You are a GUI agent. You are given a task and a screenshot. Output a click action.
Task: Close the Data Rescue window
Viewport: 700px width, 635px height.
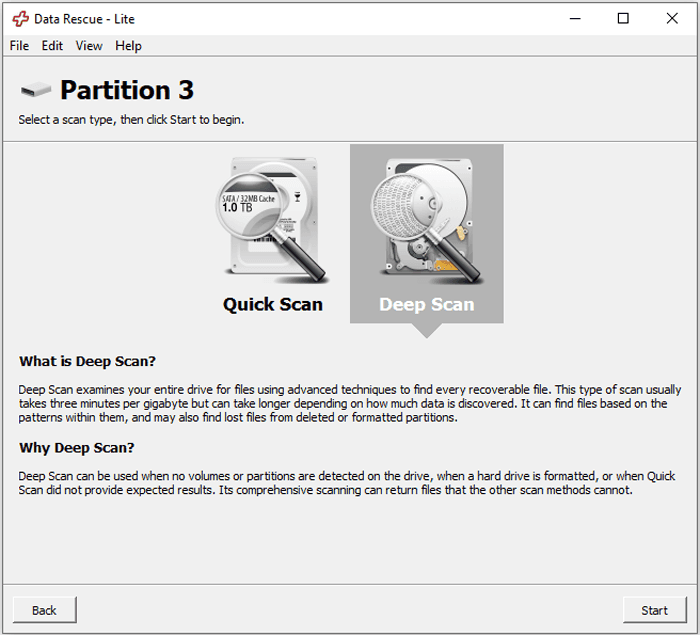coord(672,19)
